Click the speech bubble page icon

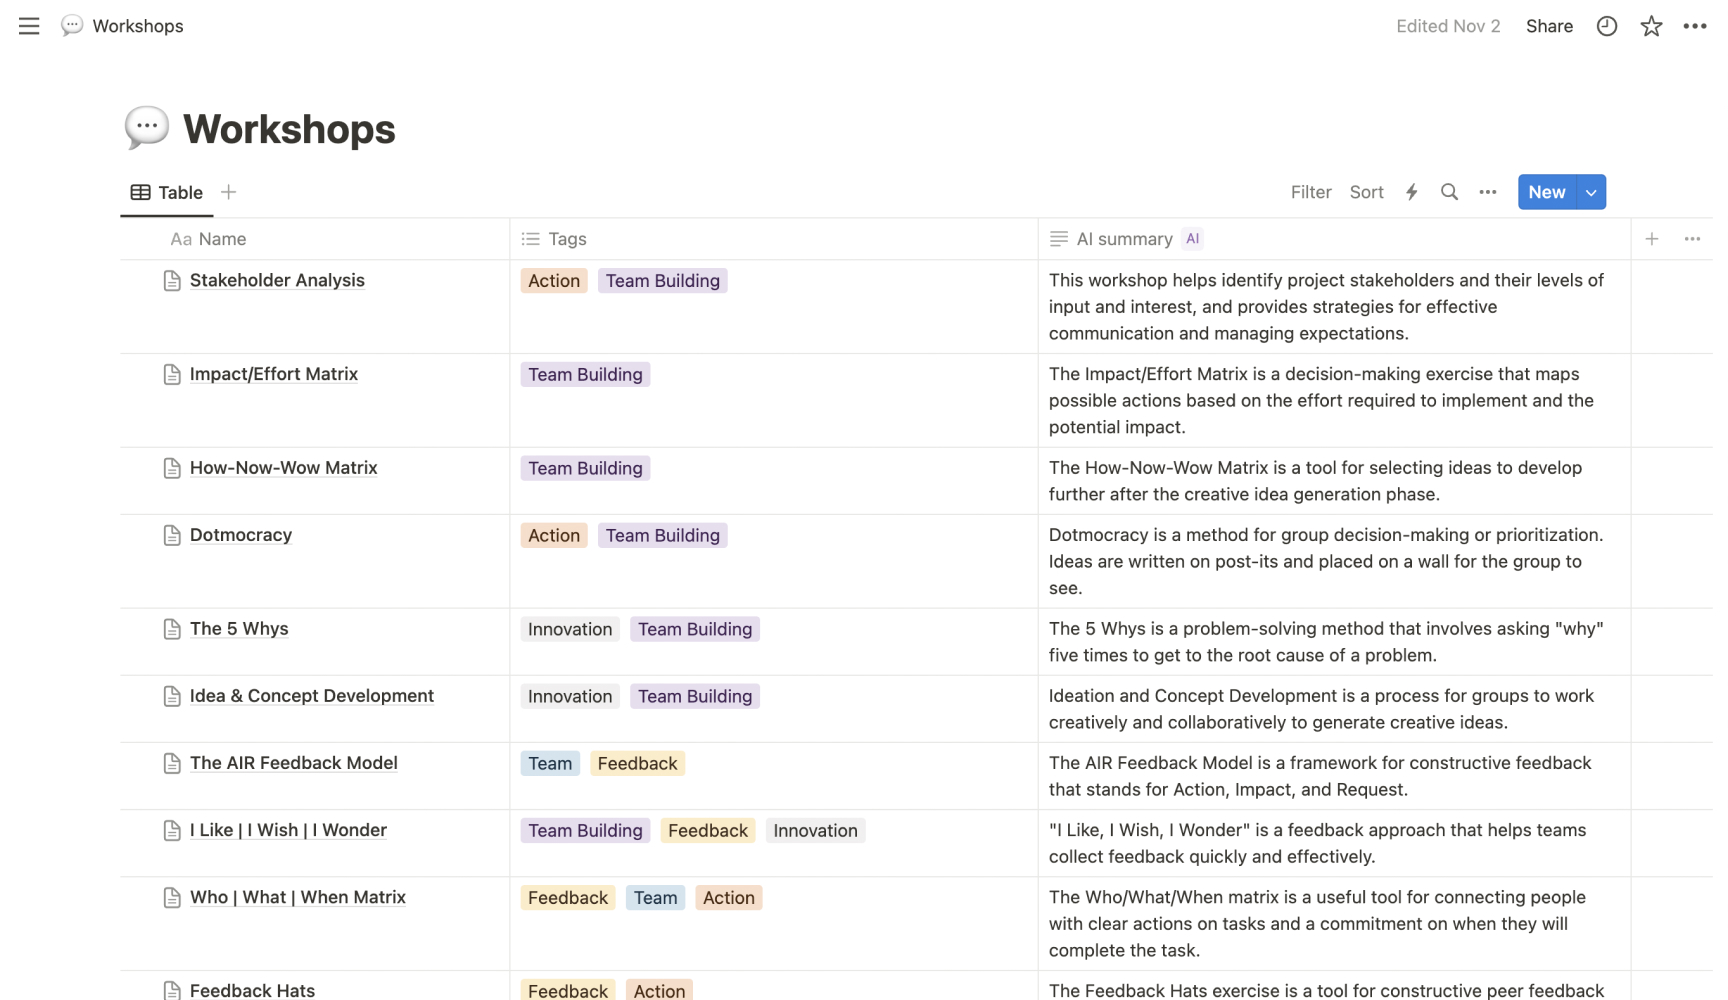(146, 129)
